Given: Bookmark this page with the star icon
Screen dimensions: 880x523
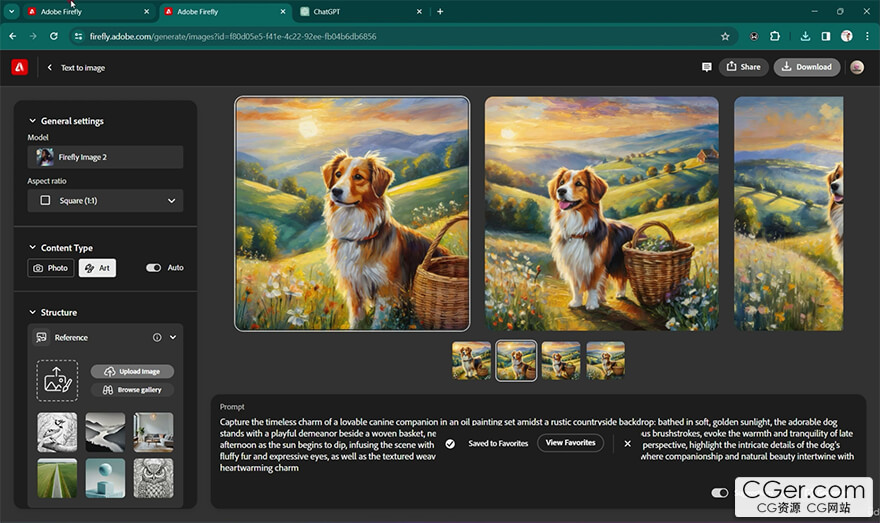Looking at the screenshot, I should point(725,36).
